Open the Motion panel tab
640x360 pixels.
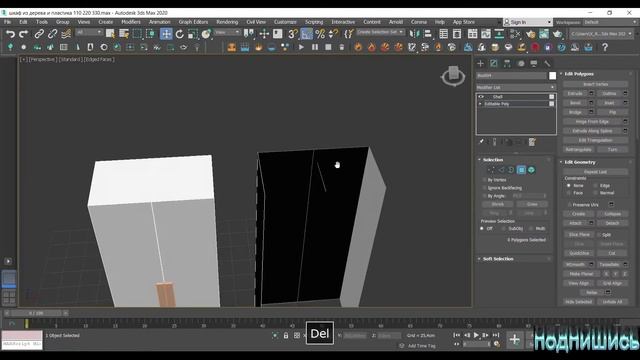(521, 63)
